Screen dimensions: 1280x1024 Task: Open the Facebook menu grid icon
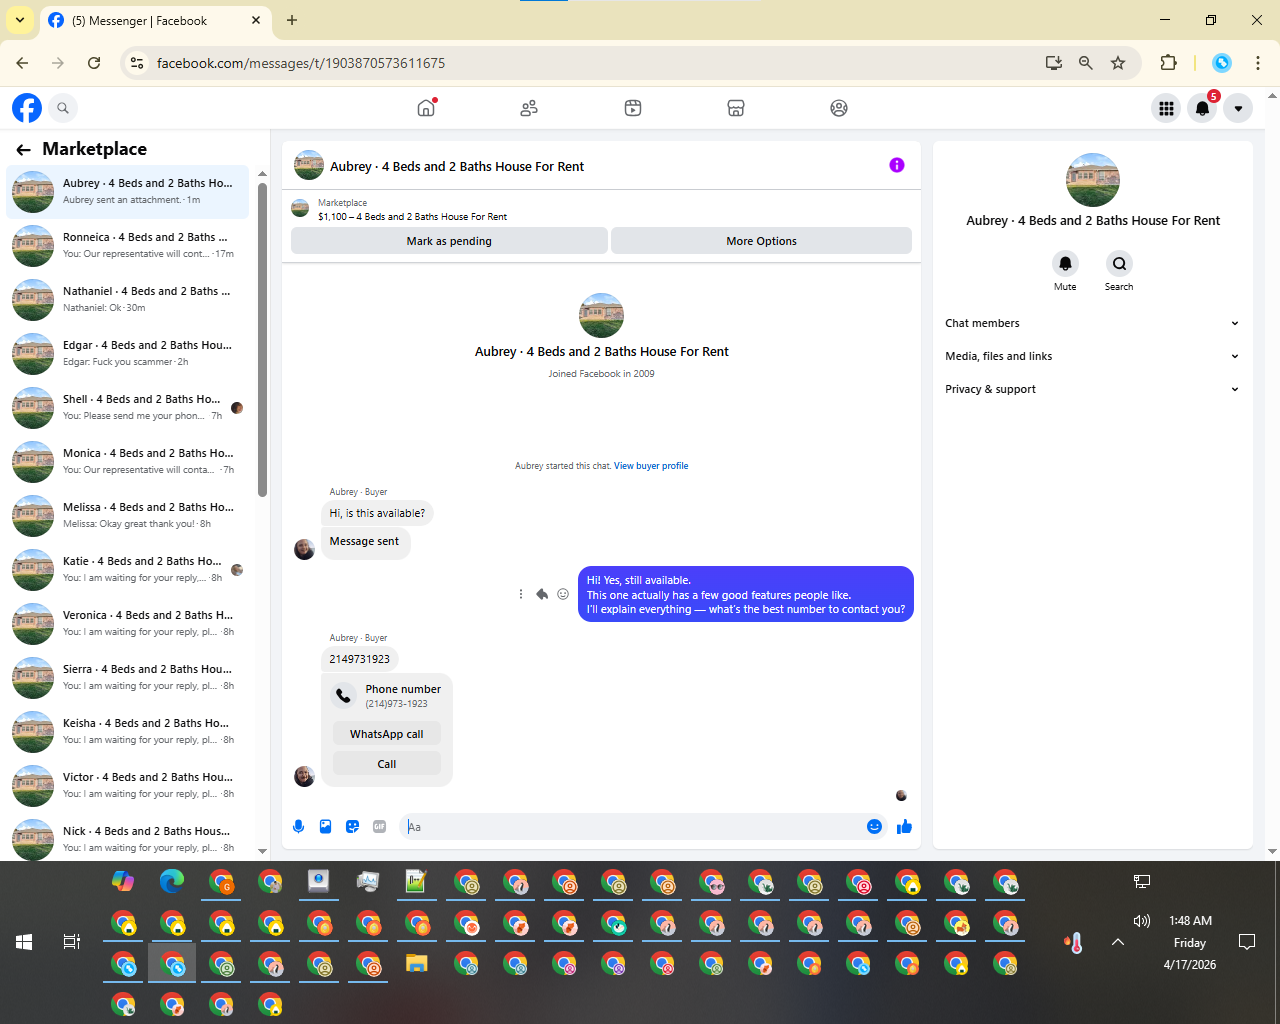pos(1166,108)
